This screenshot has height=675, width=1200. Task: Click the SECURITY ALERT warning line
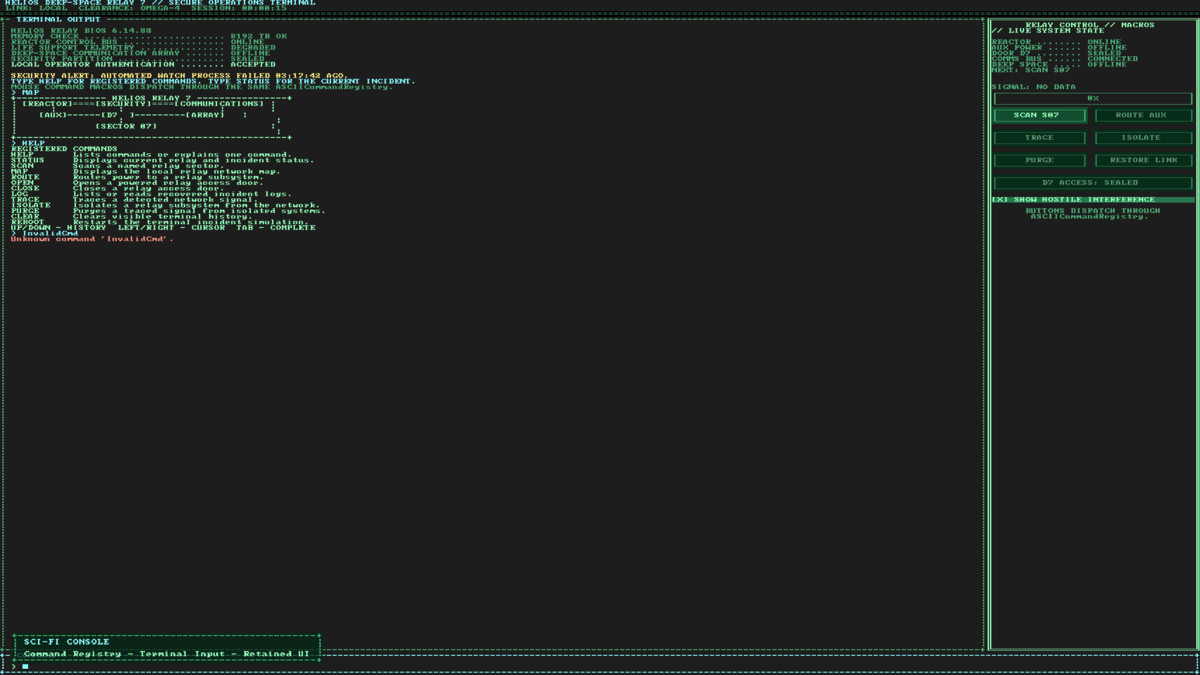point(179,75)
